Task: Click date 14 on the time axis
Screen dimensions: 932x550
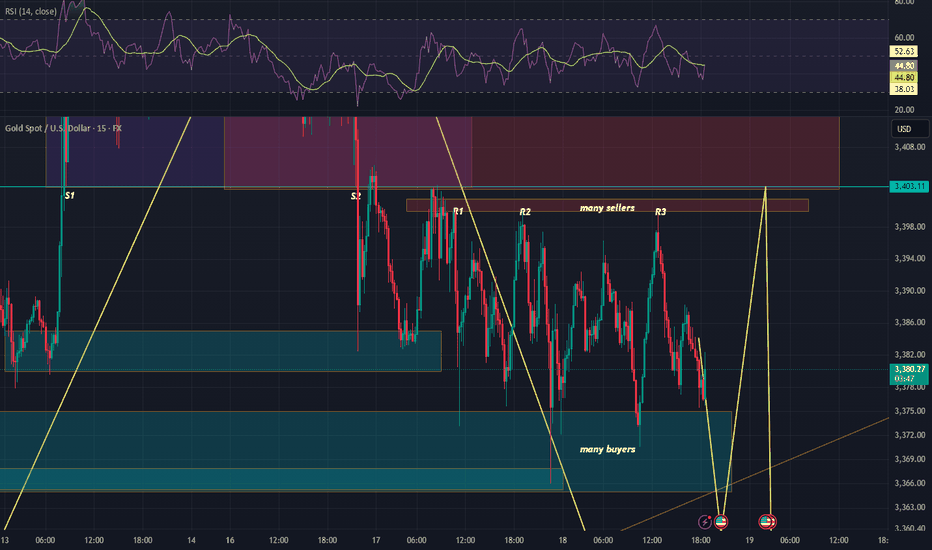Action: pyautogui.click(x=191, y=540)
